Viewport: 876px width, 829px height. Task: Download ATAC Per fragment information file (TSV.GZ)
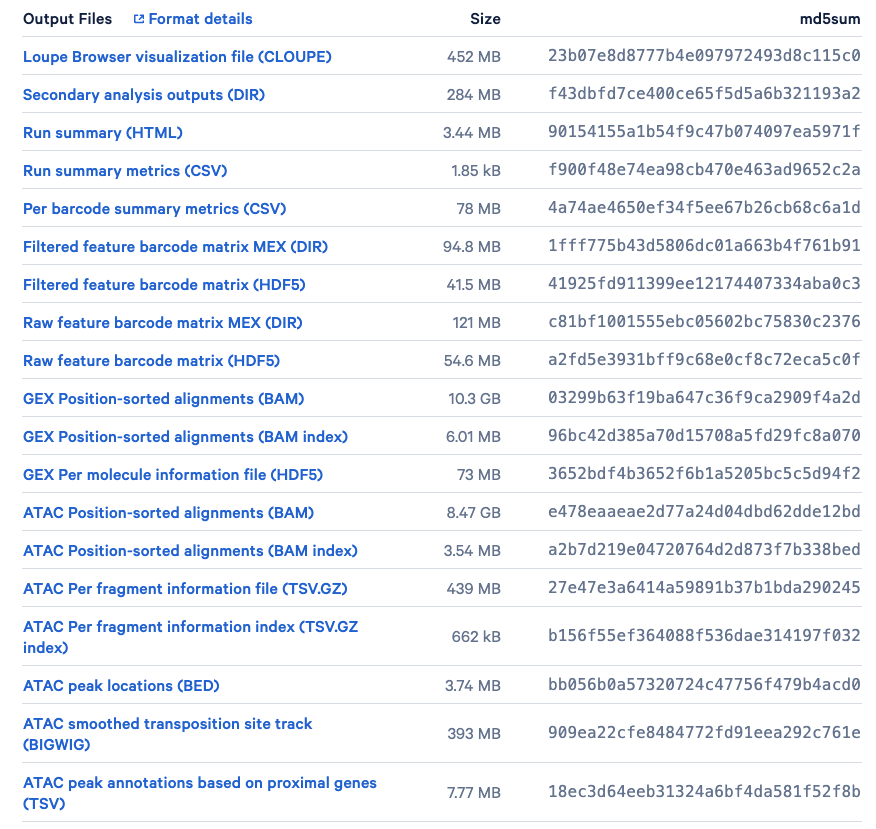pos(185,589)
